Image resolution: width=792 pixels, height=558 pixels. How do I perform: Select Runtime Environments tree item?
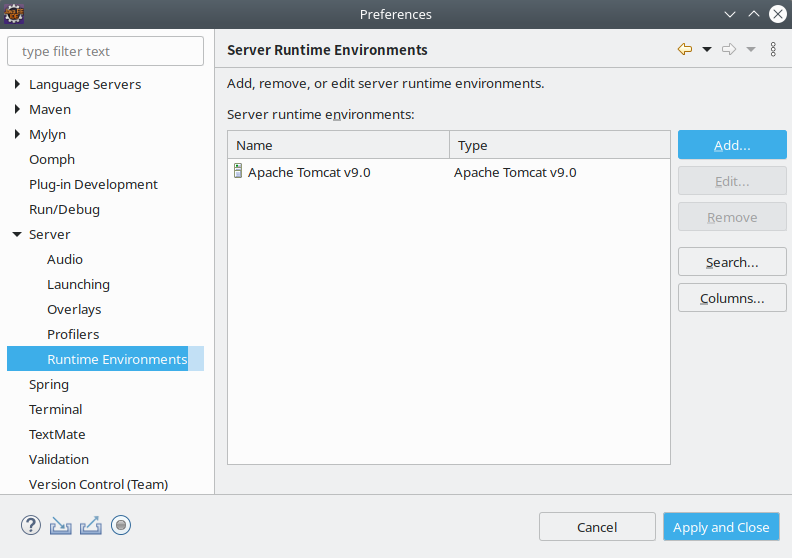(x=105, y=359)
